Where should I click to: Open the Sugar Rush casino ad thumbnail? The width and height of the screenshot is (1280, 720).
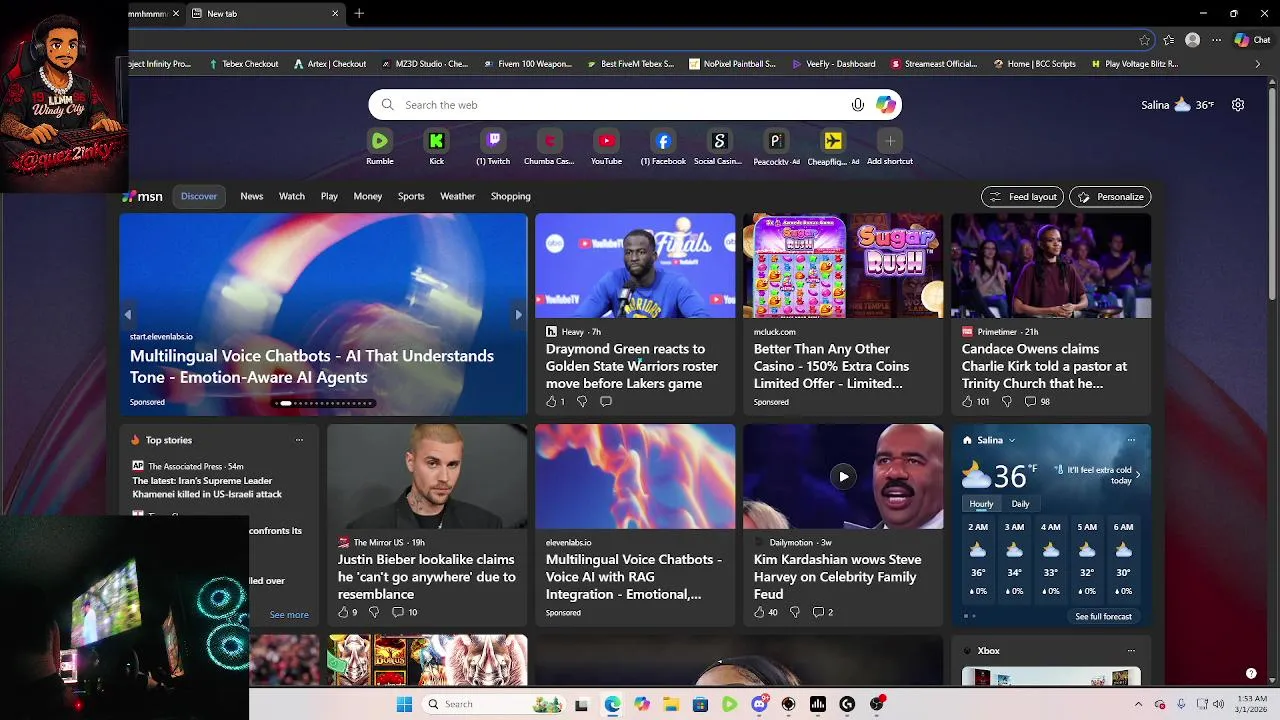click(843, 265)
